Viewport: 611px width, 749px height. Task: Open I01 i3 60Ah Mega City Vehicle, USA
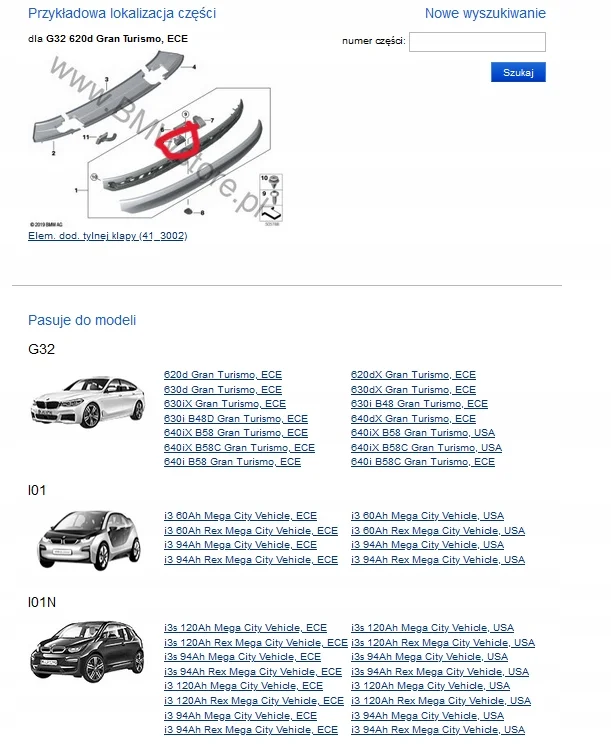[x=428, y=516]
